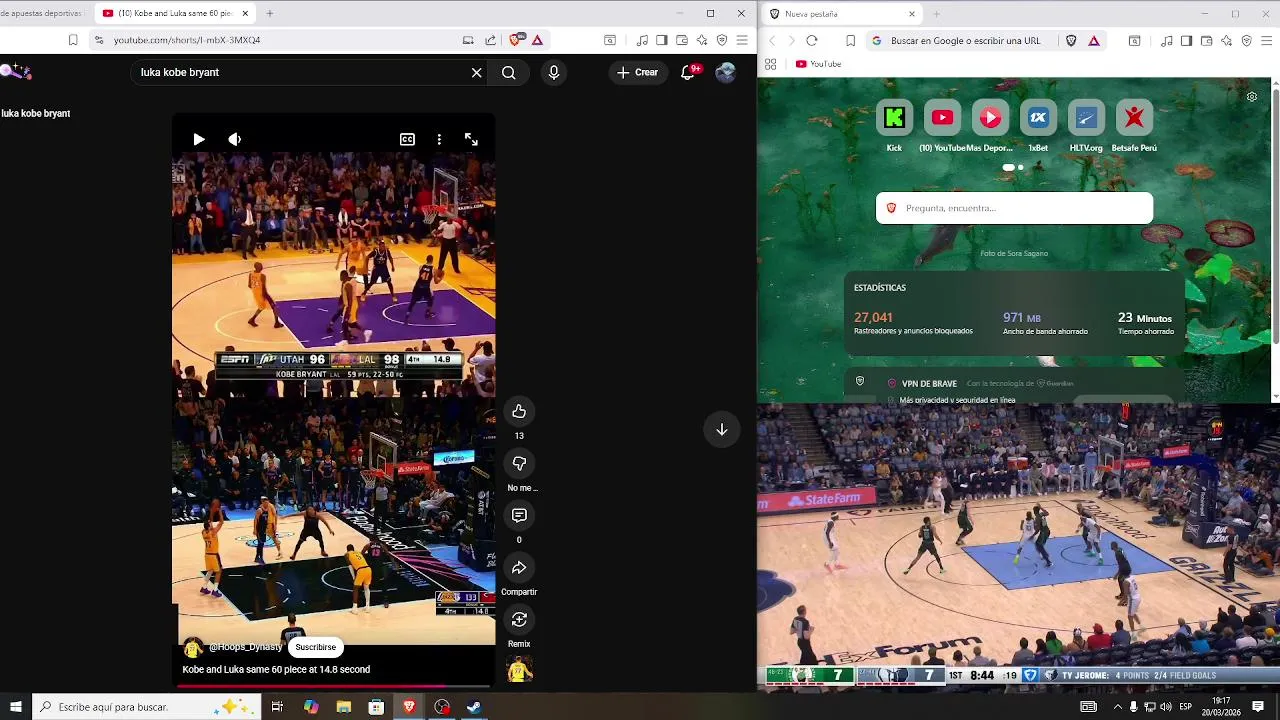The image size is (1280, 720).
Task: Share the page from left address bar
Action: point(490,40)
